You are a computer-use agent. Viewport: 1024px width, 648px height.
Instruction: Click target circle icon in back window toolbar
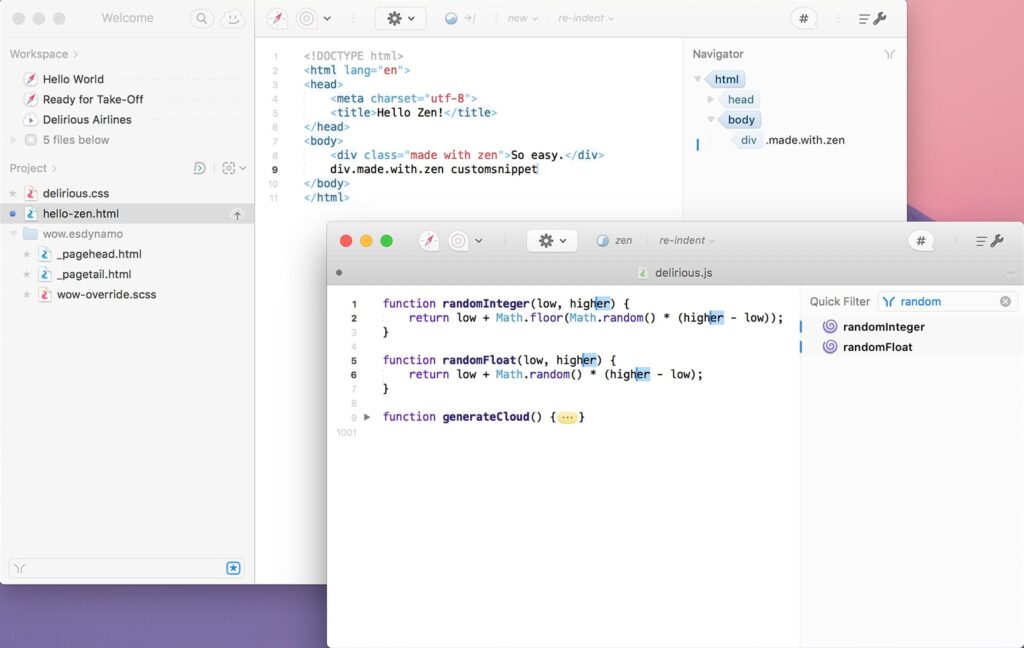click(x=306, y=18)
